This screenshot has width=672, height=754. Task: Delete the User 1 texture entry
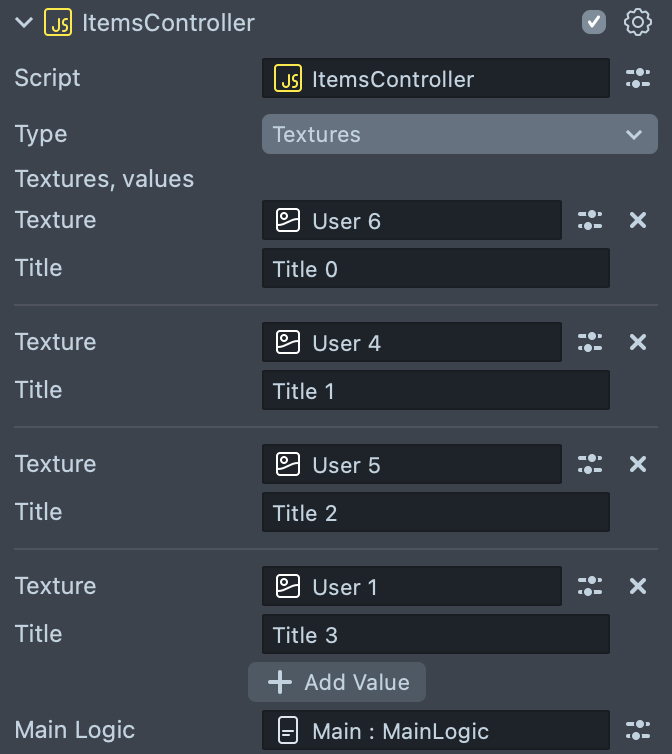tap(638, 586)
